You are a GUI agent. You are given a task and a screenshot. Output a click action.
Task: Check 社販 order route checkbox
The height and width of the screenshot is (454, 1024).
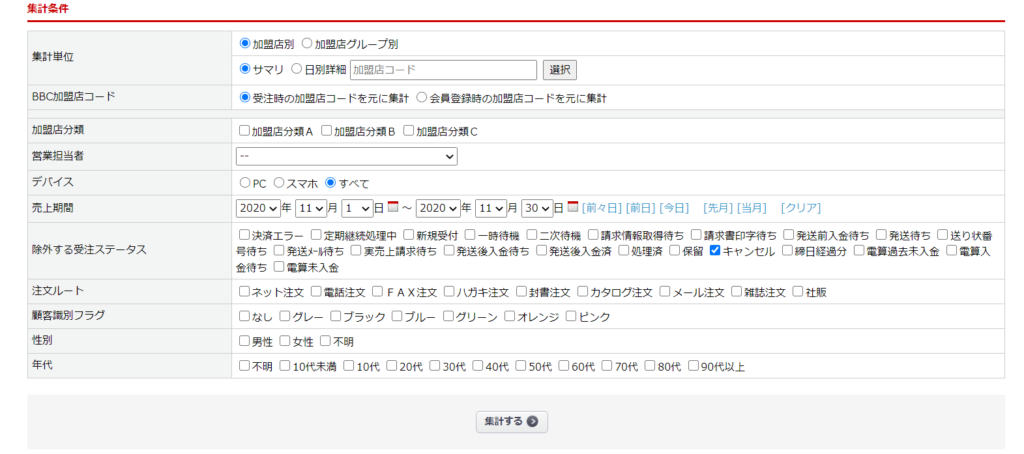[x=797, y=291]
